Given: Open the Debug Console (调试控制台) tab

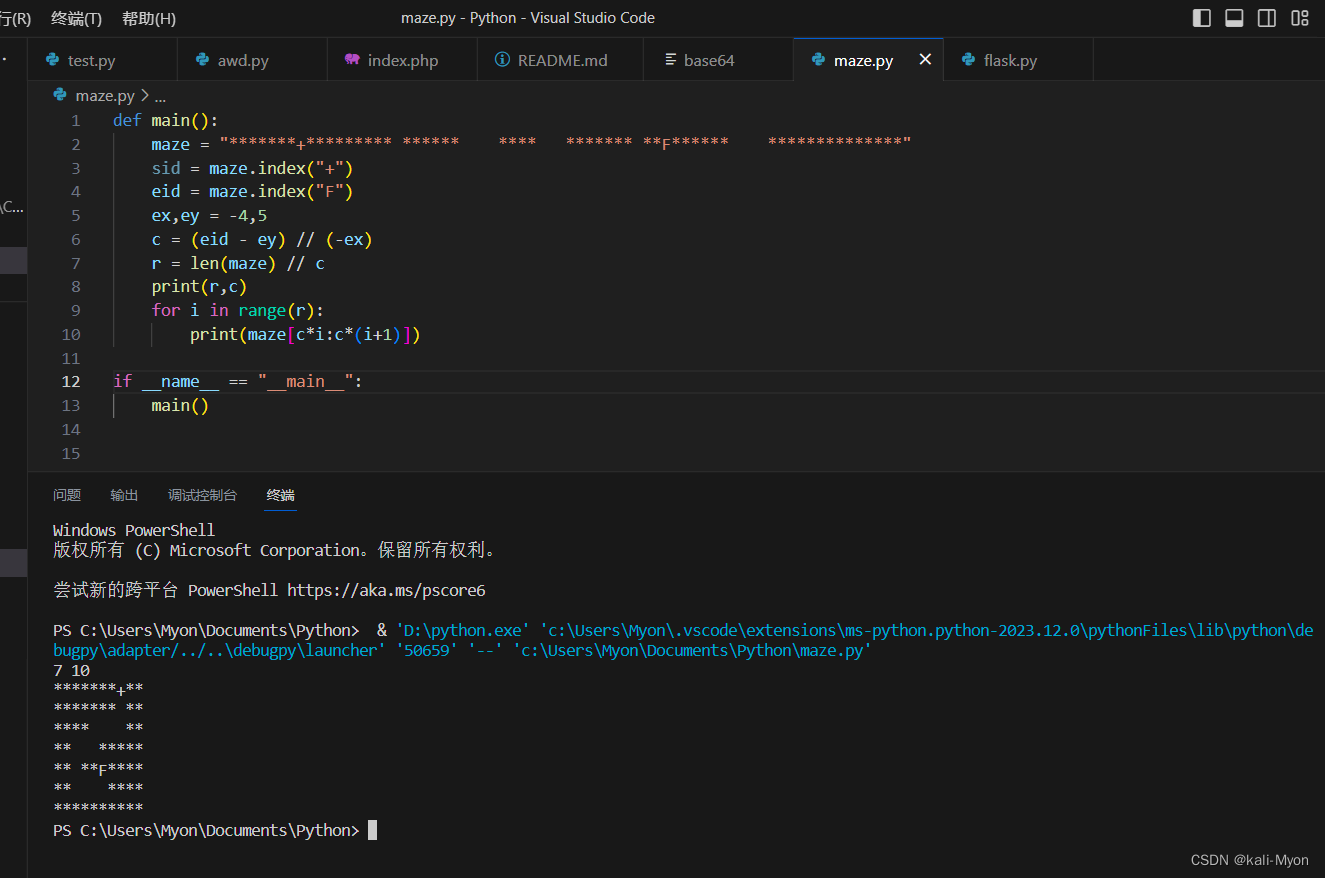Looking at the screenshot, I should [203, 495].
